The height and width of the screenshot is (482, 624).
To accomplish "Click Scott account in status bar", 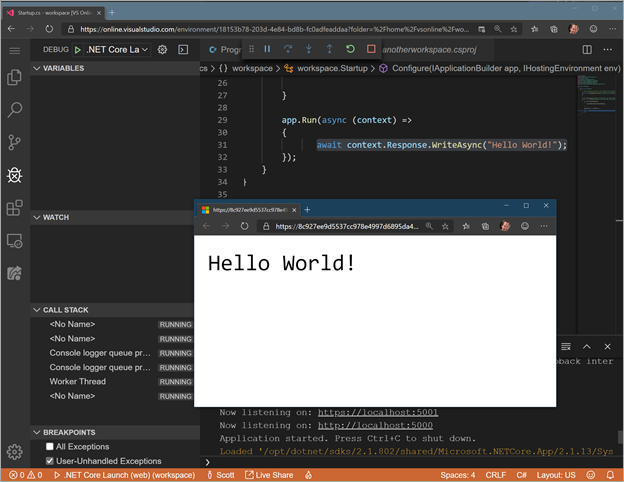I will [221, 475].
